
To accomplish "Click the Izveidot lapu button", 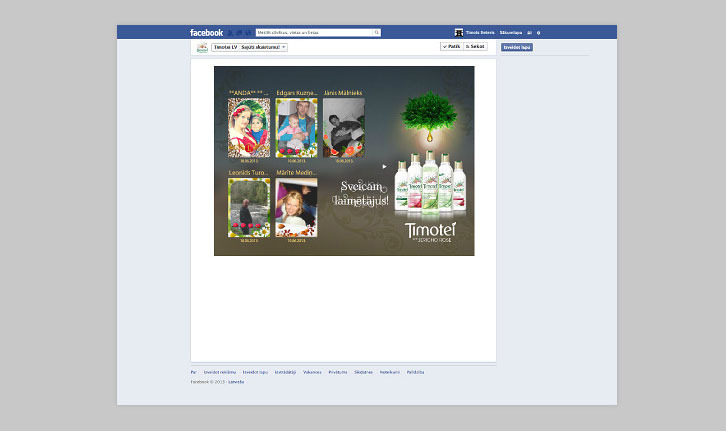I will pyautogui.click(x=517, y=47).
